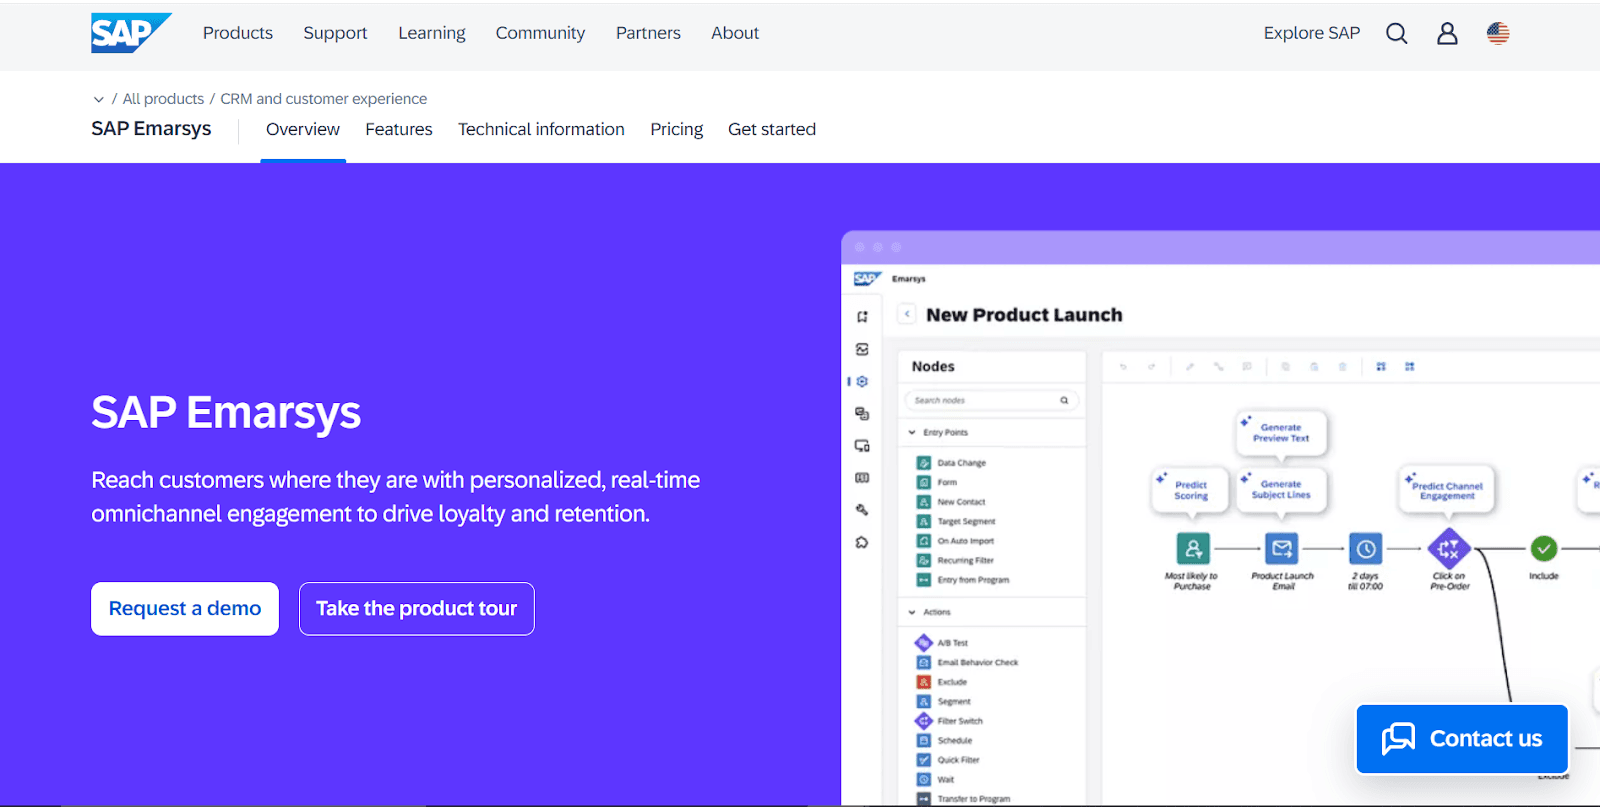
Task: Open the Community menu
Action: coord(540,33)
